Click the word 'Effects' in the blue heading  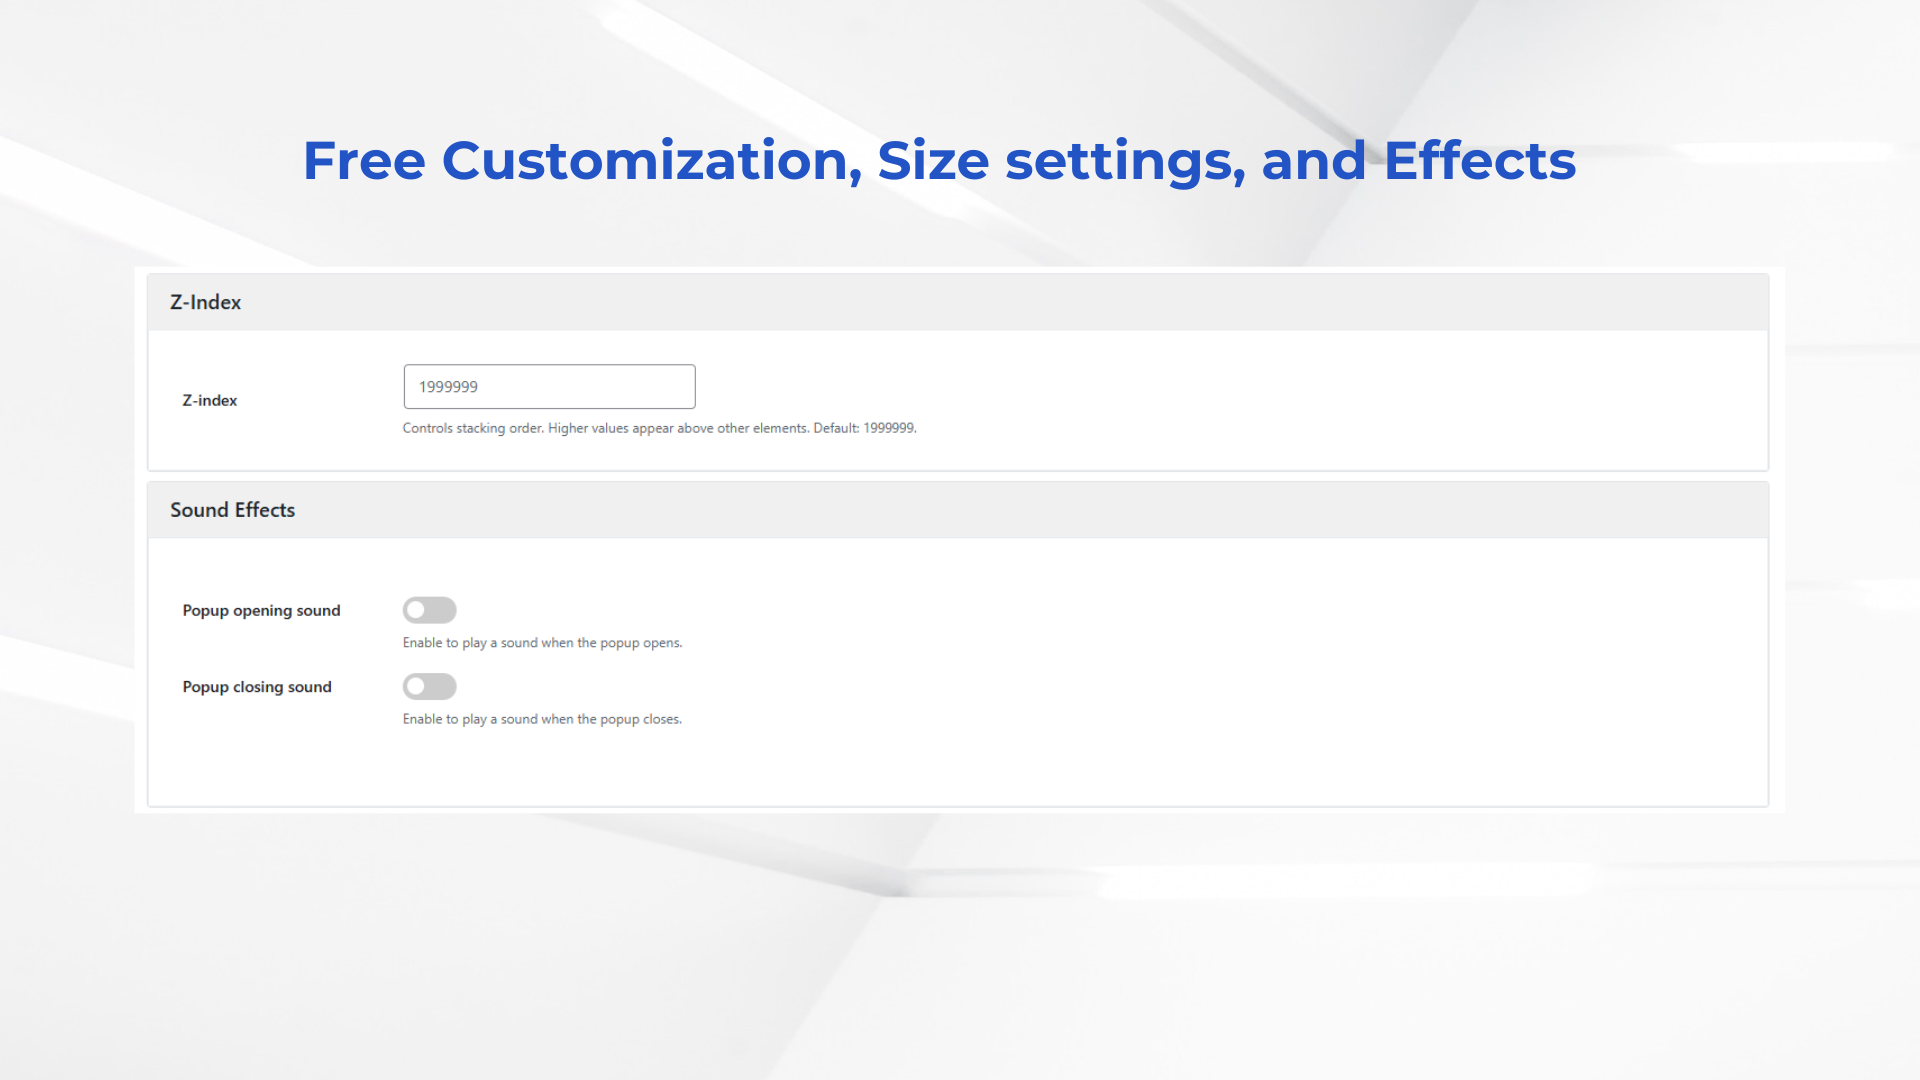[x=1480, y=161]
